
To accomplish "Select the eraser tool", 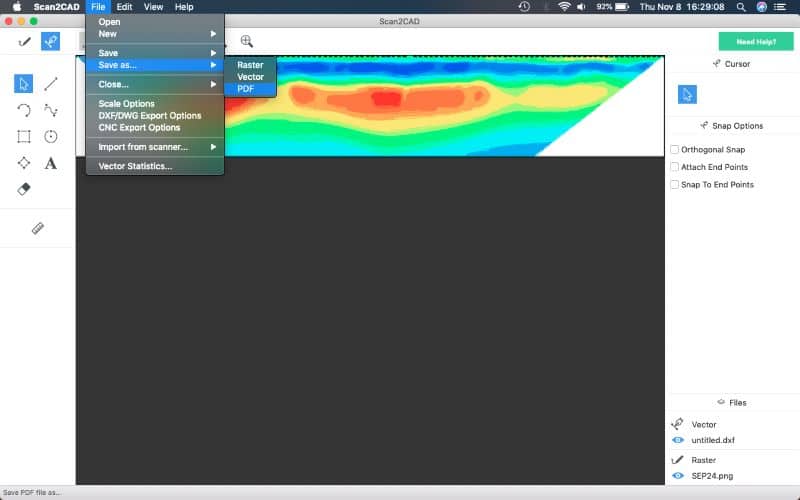I will click(x=24, y=189).
